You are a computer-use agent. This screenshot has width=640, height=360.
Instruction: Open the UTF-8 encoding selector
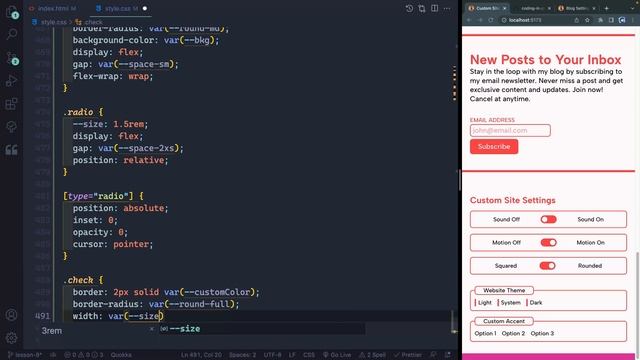tap(273, 355)
